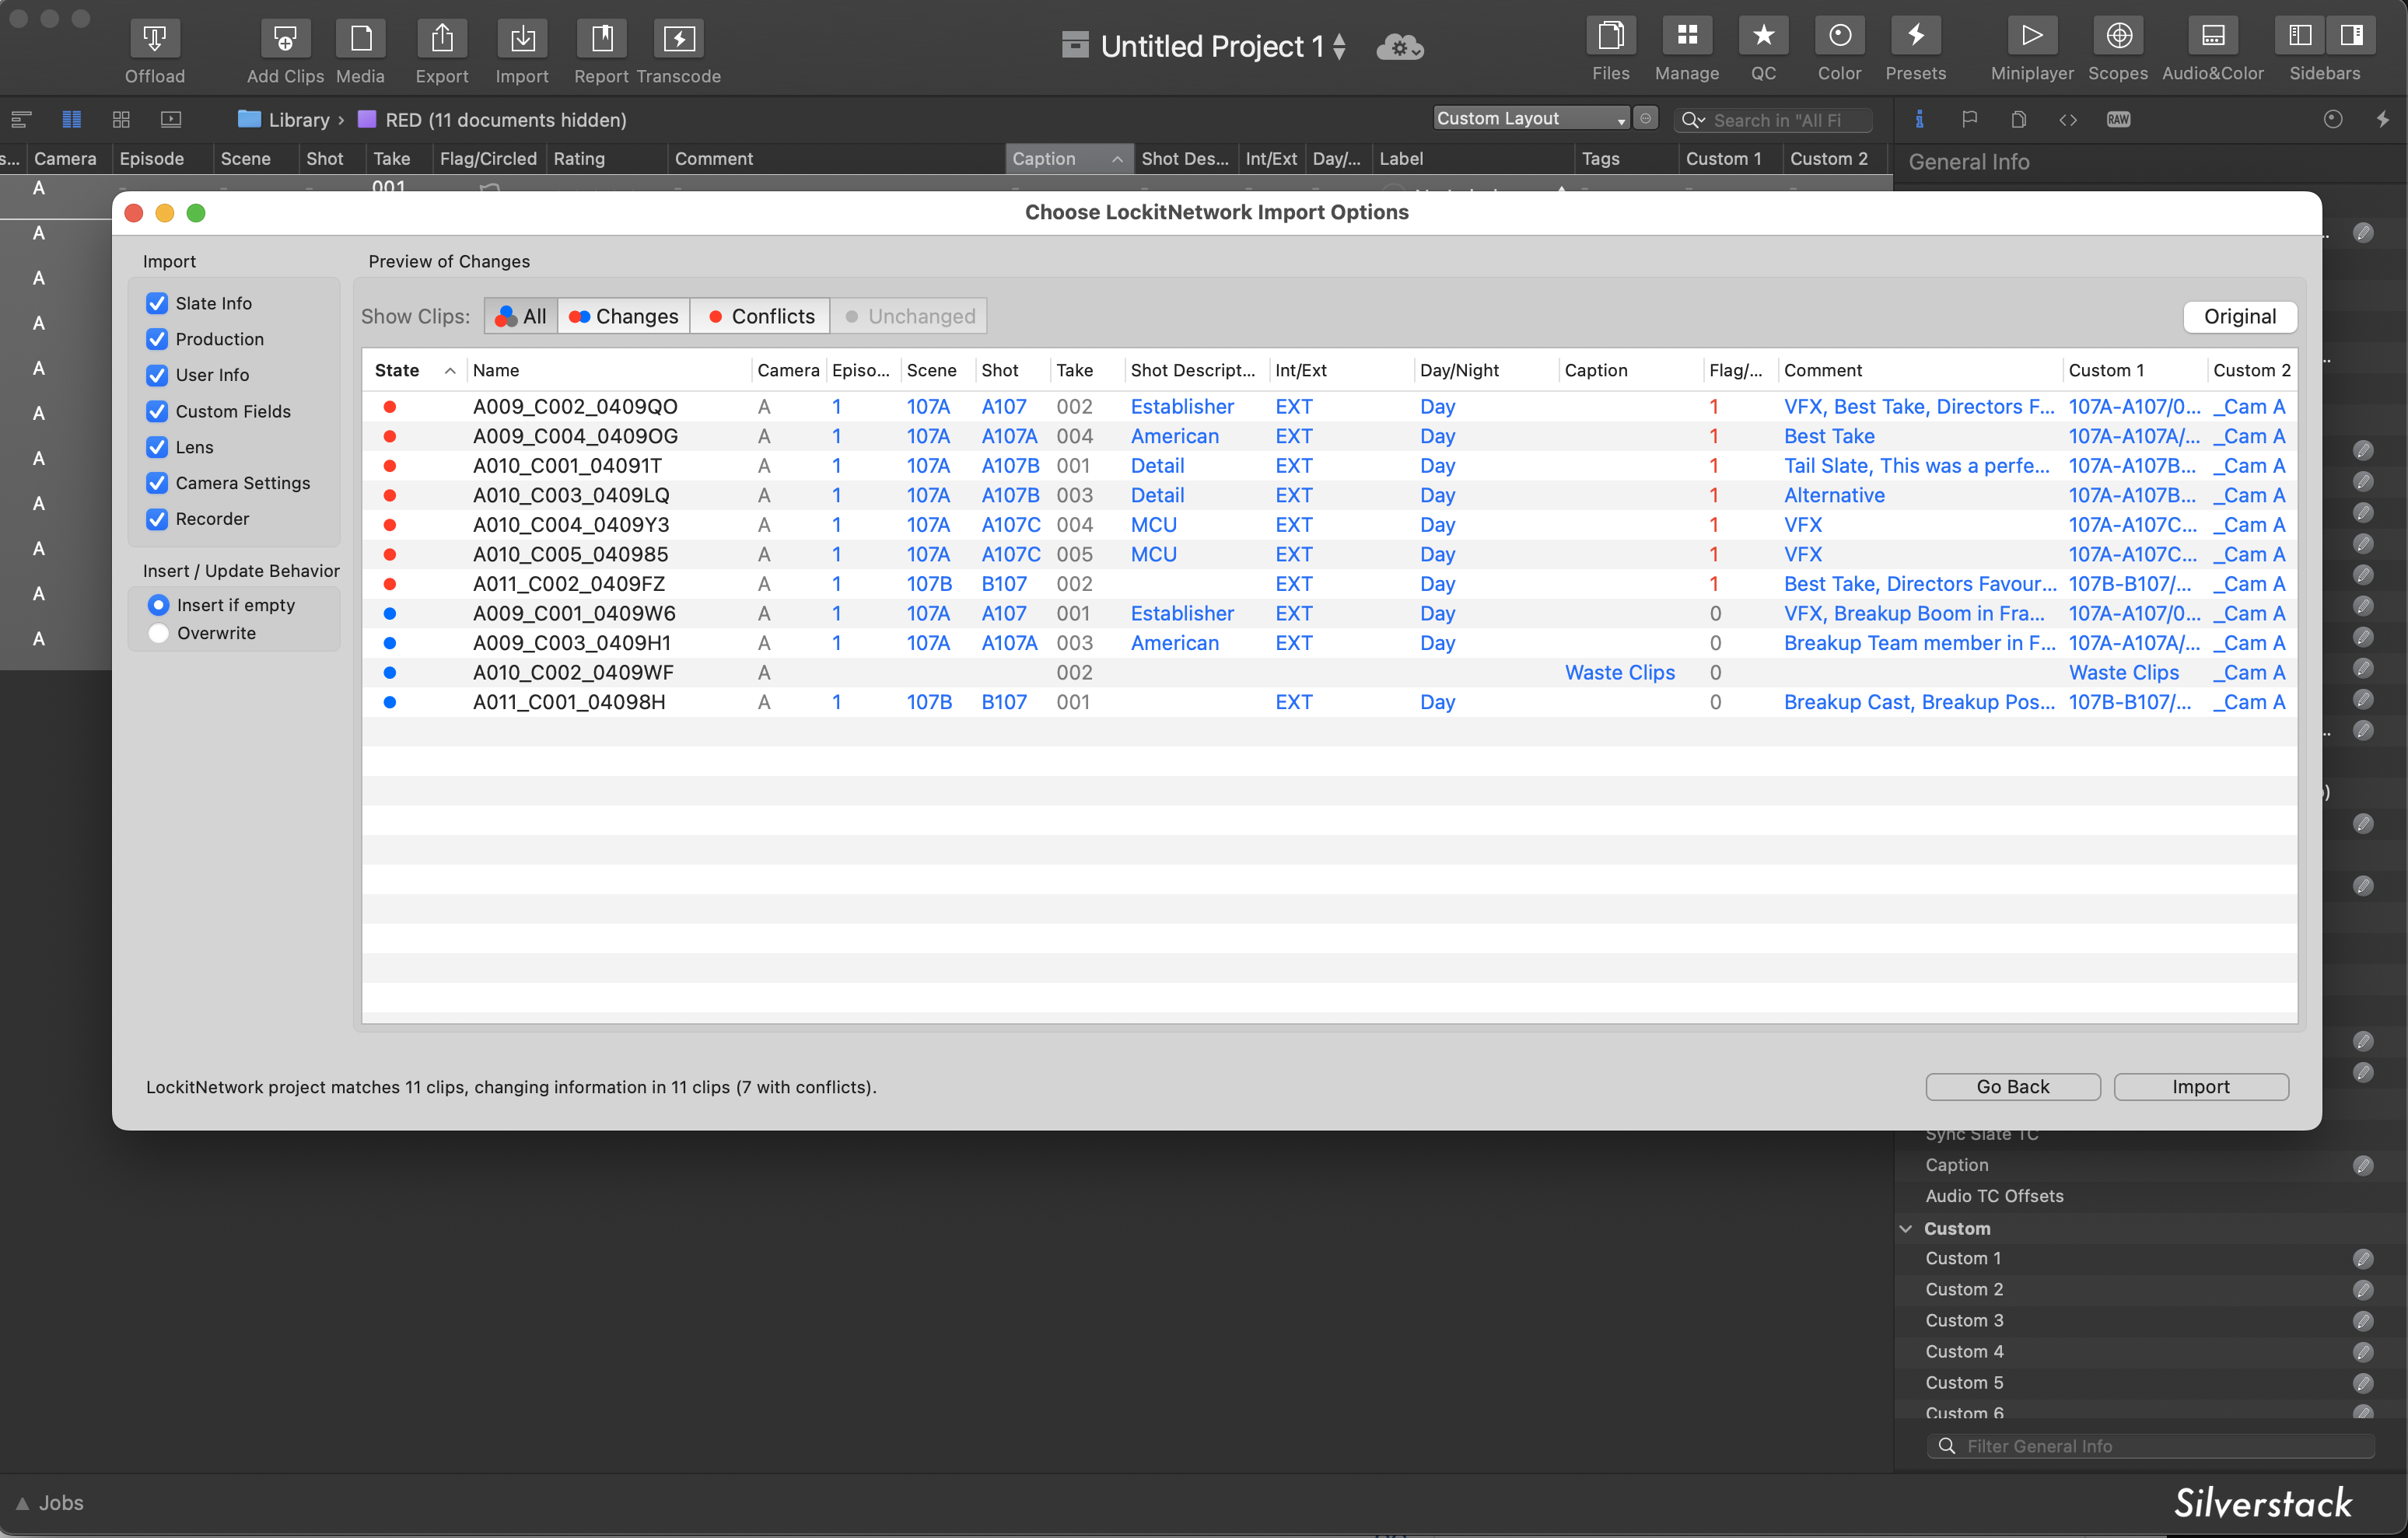Viewport: 2408px width, 1538px height.
Task: Show only Conflicts clips
Action: (x=760, y=316)
